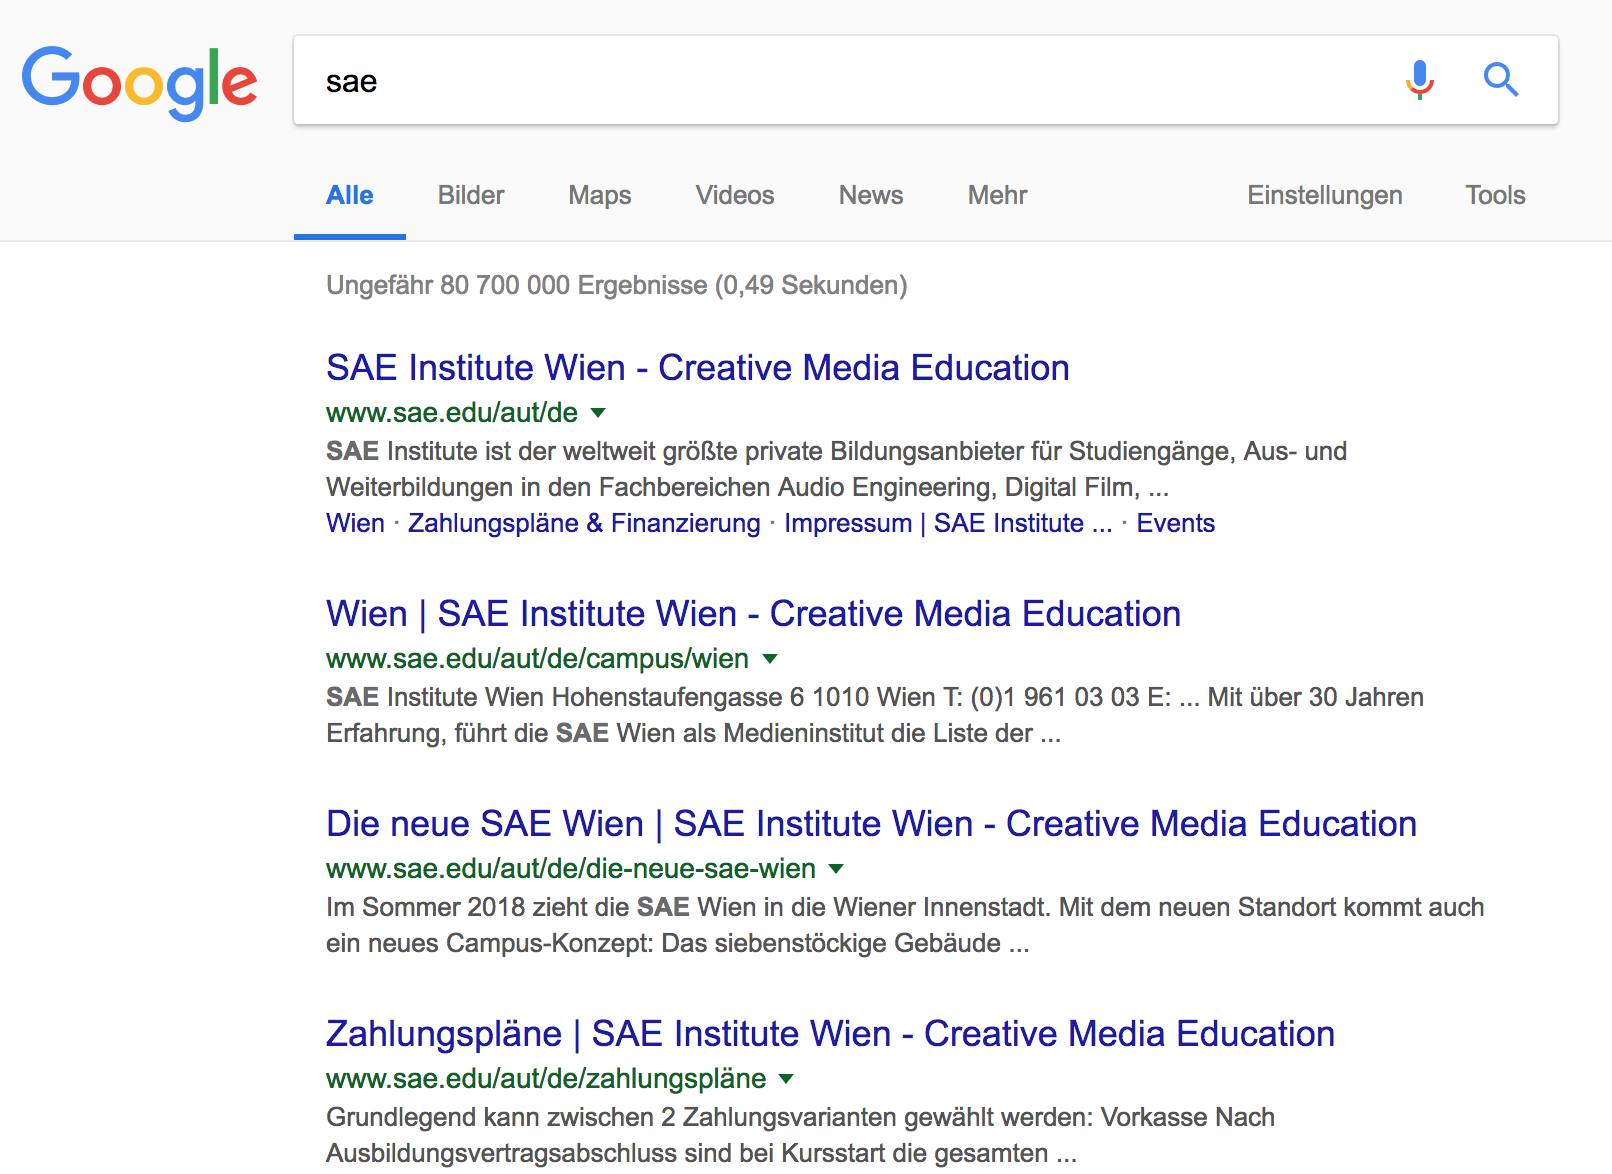Open 'Zahlungspläne | SAE Institute Wien' result title
1612x1174 pixels.
830,1034
